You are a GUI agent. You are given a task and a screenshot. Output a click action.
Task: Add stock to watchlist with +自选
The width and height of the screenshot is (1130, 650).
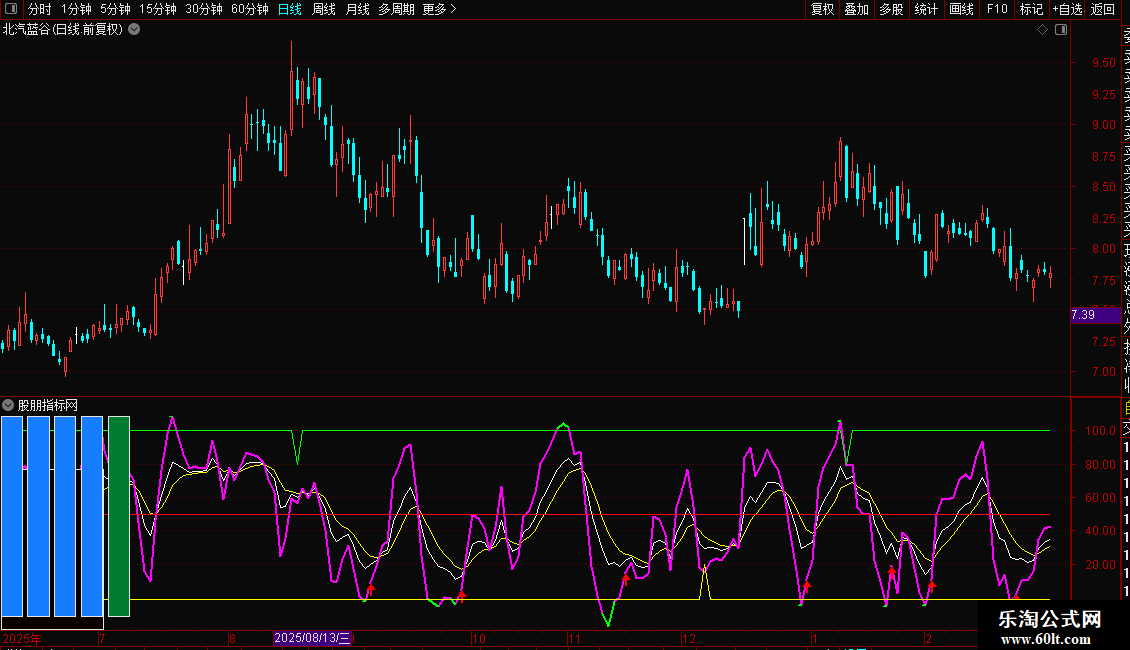click(x=1066, y=9)
